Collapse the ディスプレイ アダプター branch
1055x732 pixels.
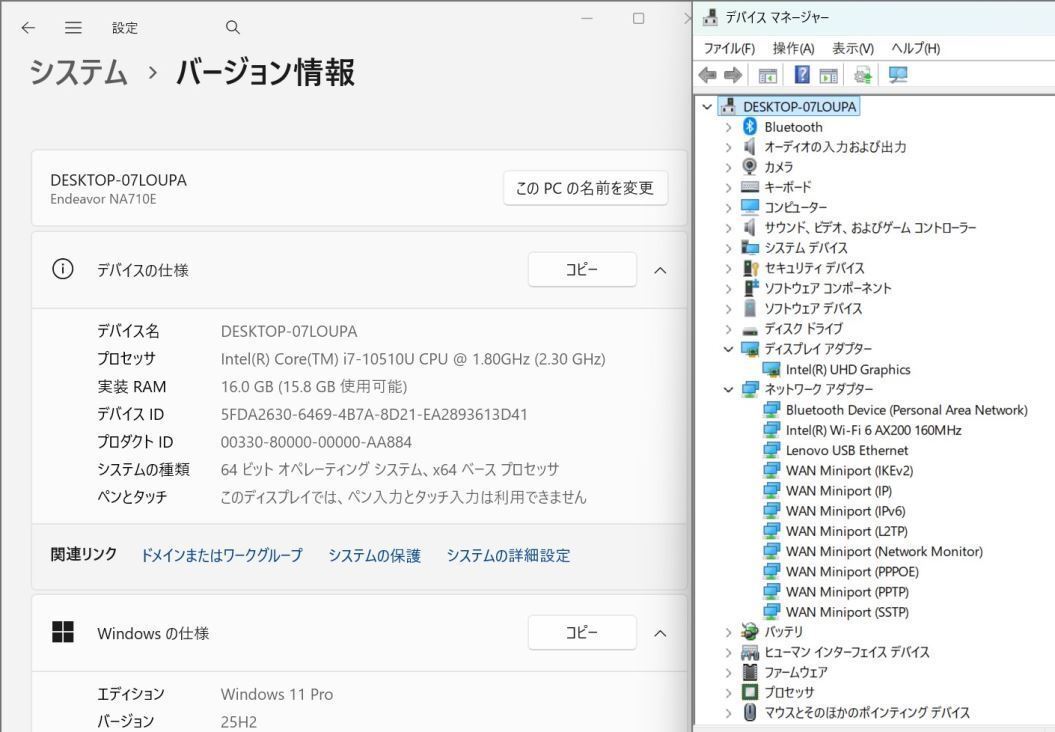tap(728, 349)
